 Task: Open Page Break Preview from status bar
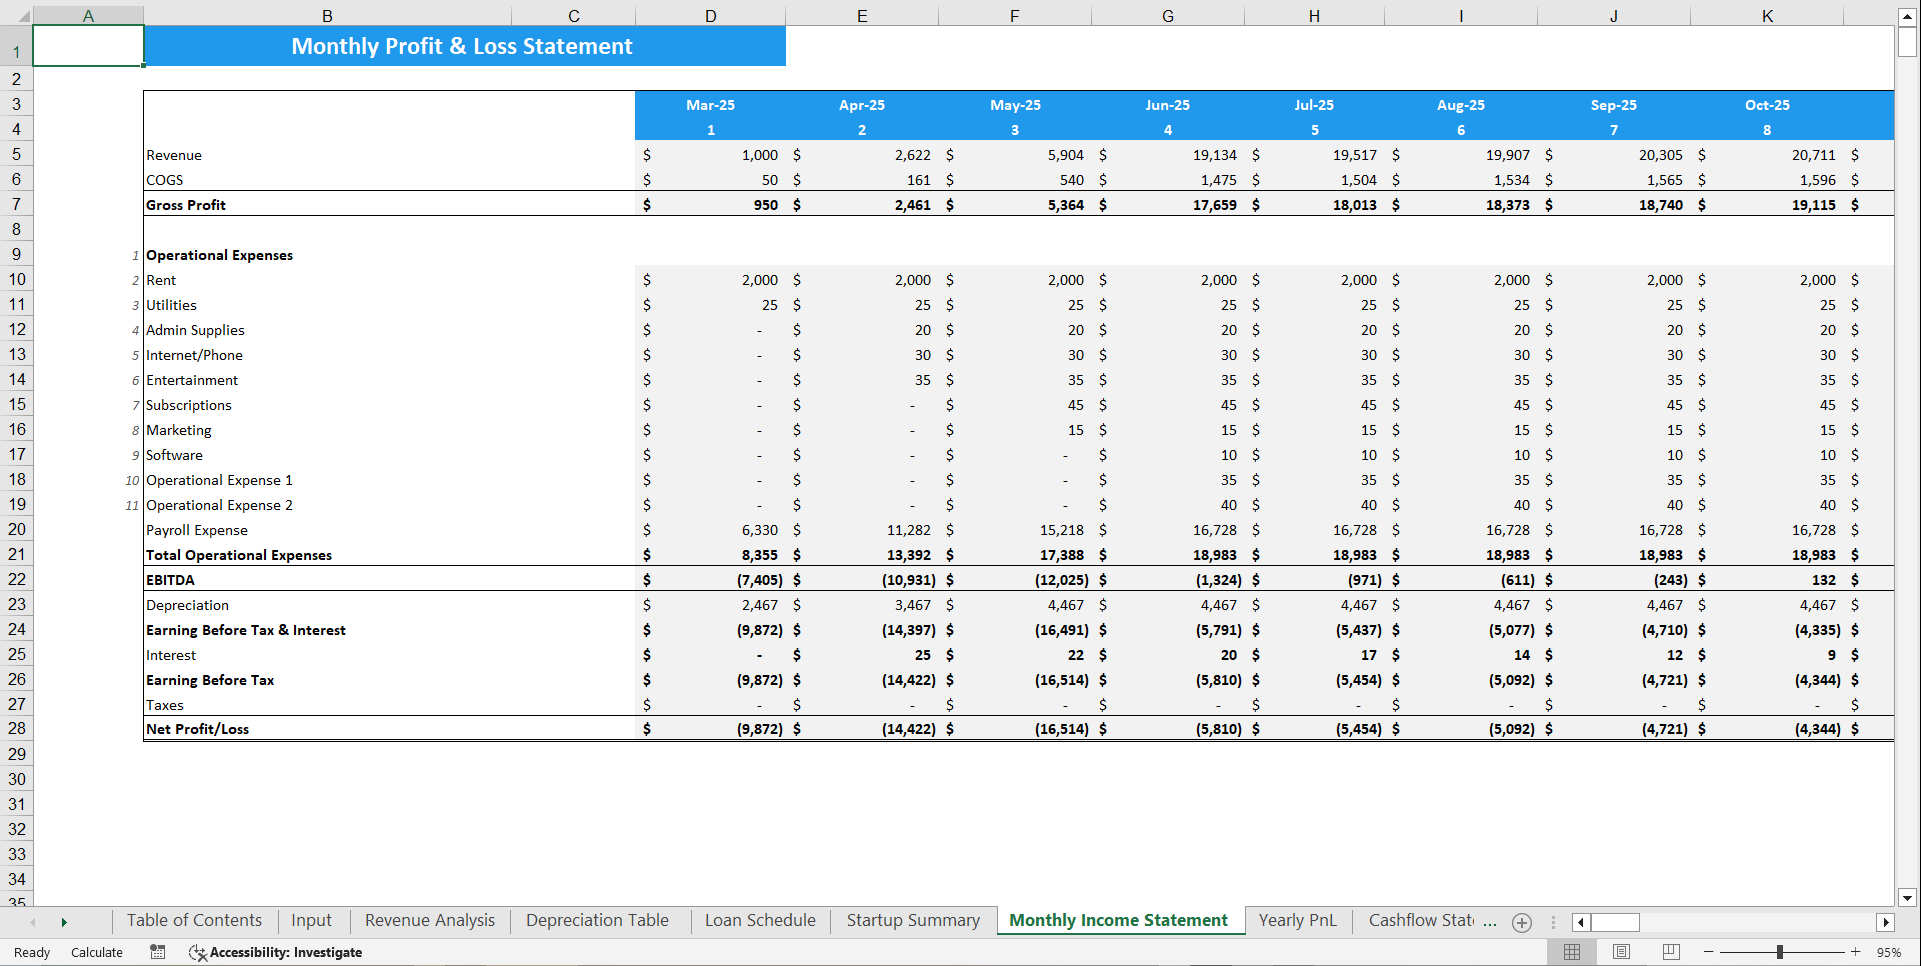click(x=1669, y=952)
